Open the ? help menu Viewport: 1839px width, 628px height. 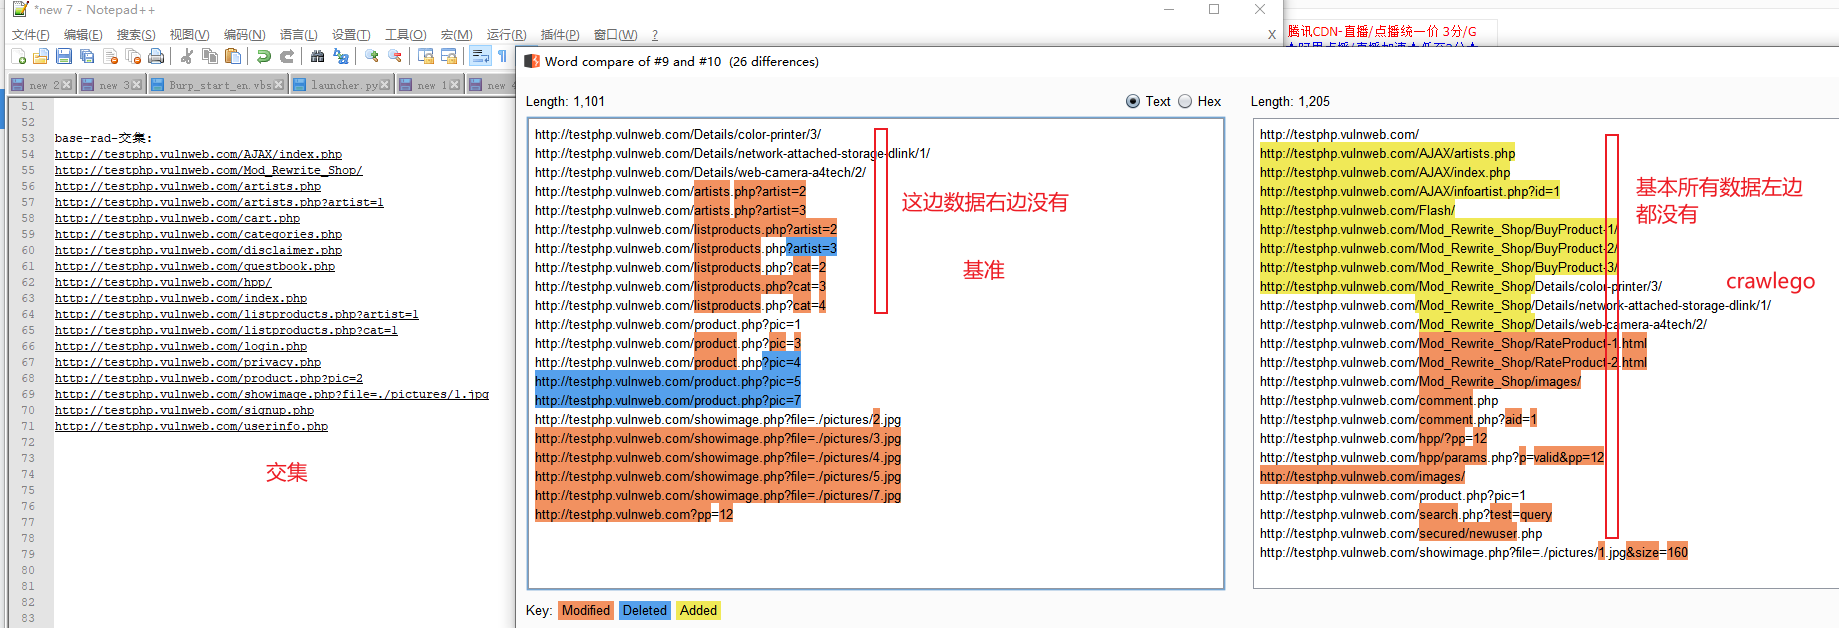click(x=655, y=34)
